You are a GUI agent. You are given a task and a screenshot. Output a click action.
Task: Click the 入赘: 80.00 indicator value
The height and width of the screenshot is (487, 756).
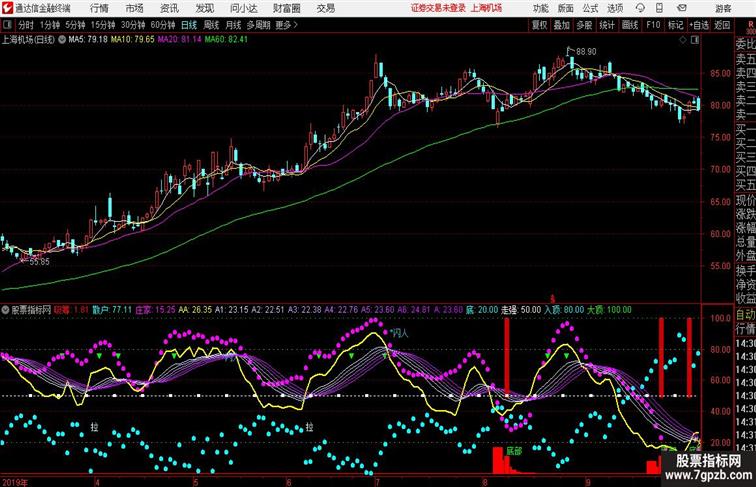[x=564, y=310]
